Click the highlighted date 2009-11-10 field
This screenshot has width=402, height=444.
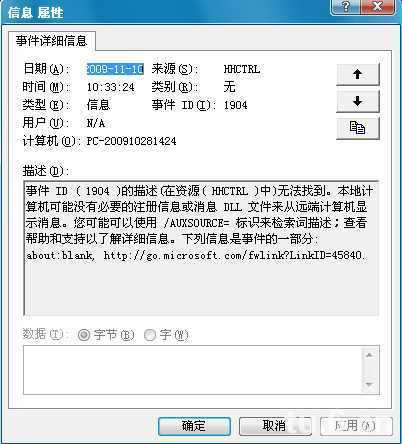point(115,69)
